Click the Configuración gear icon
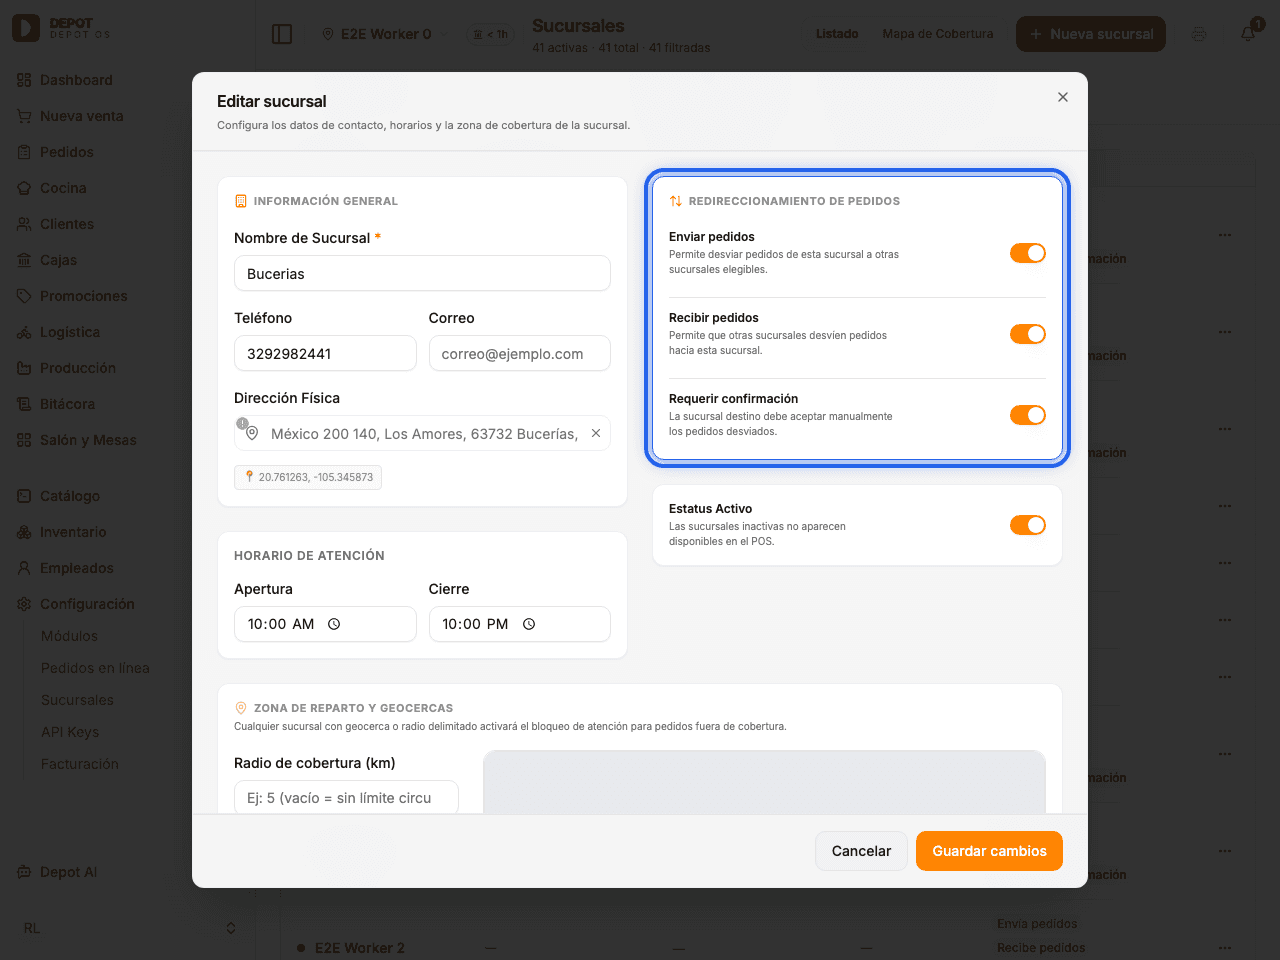The image size is (1280, 960). coord(24,604)
